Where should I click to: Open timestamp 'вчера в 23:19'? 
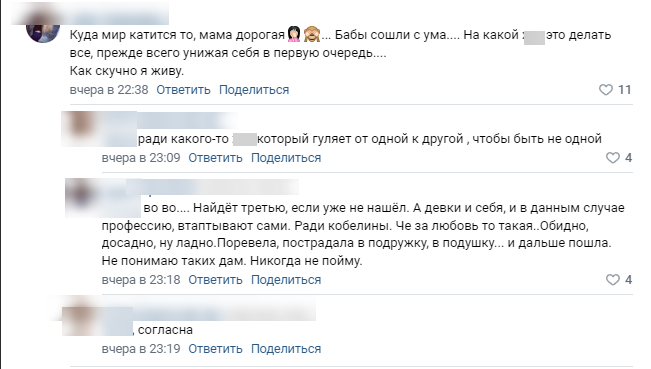141,349
